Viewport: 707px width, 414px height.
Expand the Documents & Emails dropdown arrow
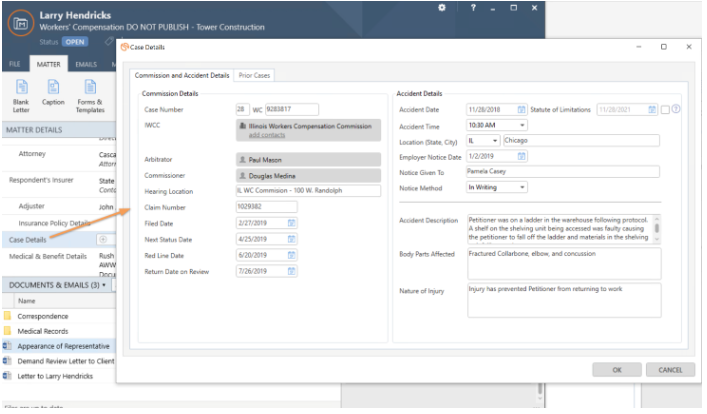104,285
